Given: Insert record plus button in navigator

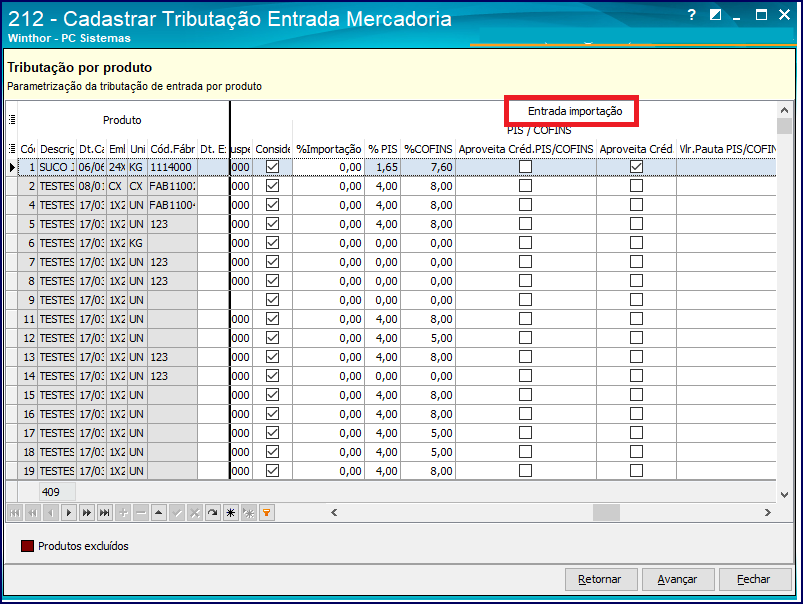Looking at the screenshot, I should [123, 513].
